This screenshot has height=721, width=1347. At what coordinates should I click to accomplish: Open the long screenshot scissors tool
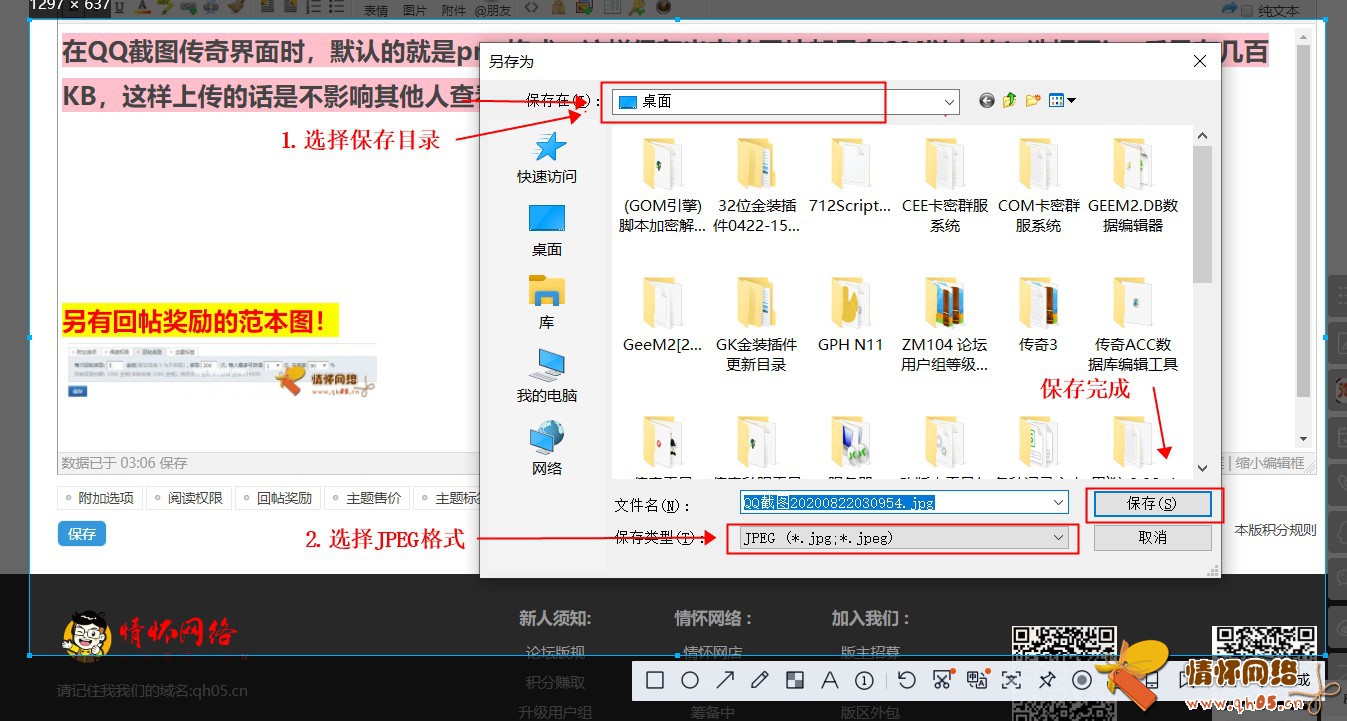pyautogui.click(x=942, y=681)
